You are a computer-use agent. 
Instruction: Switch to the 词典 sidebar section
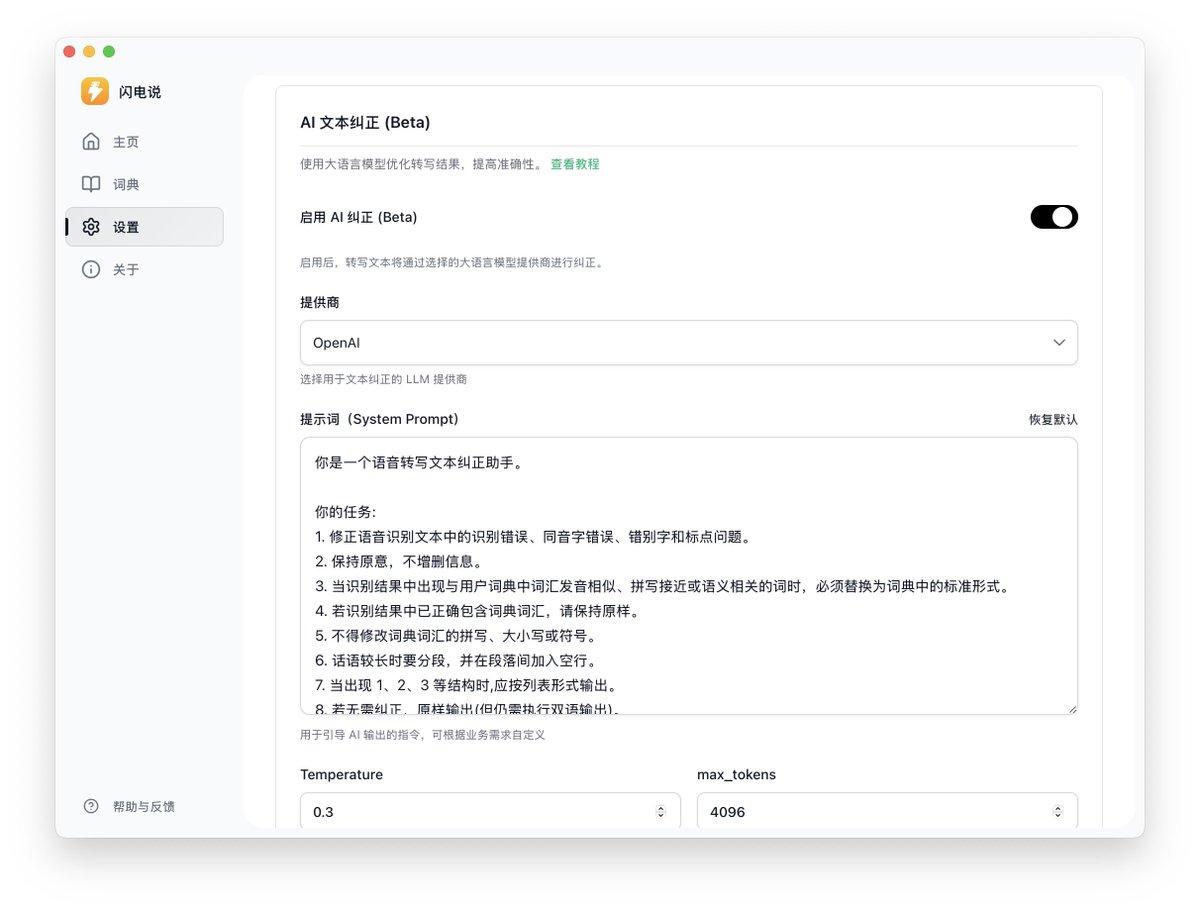(x=125, y=184)
